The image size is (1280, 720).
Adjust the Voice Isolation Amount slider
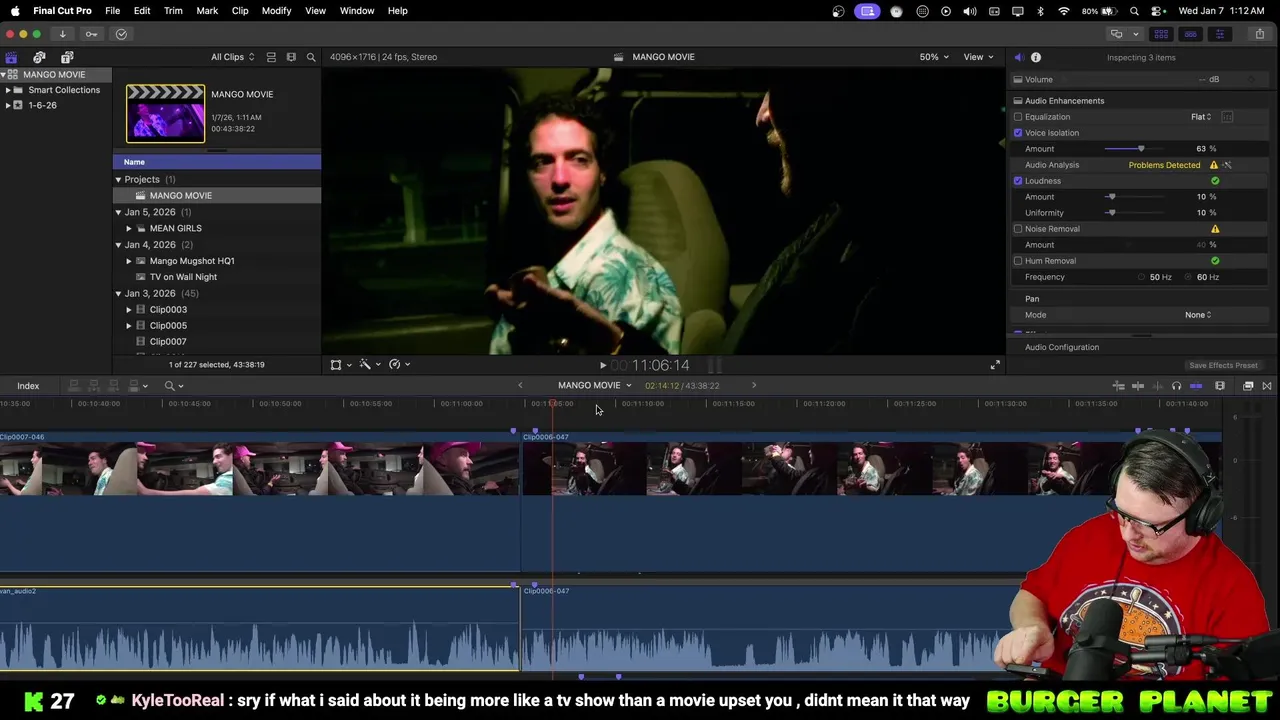click(x=1141, y=149)
